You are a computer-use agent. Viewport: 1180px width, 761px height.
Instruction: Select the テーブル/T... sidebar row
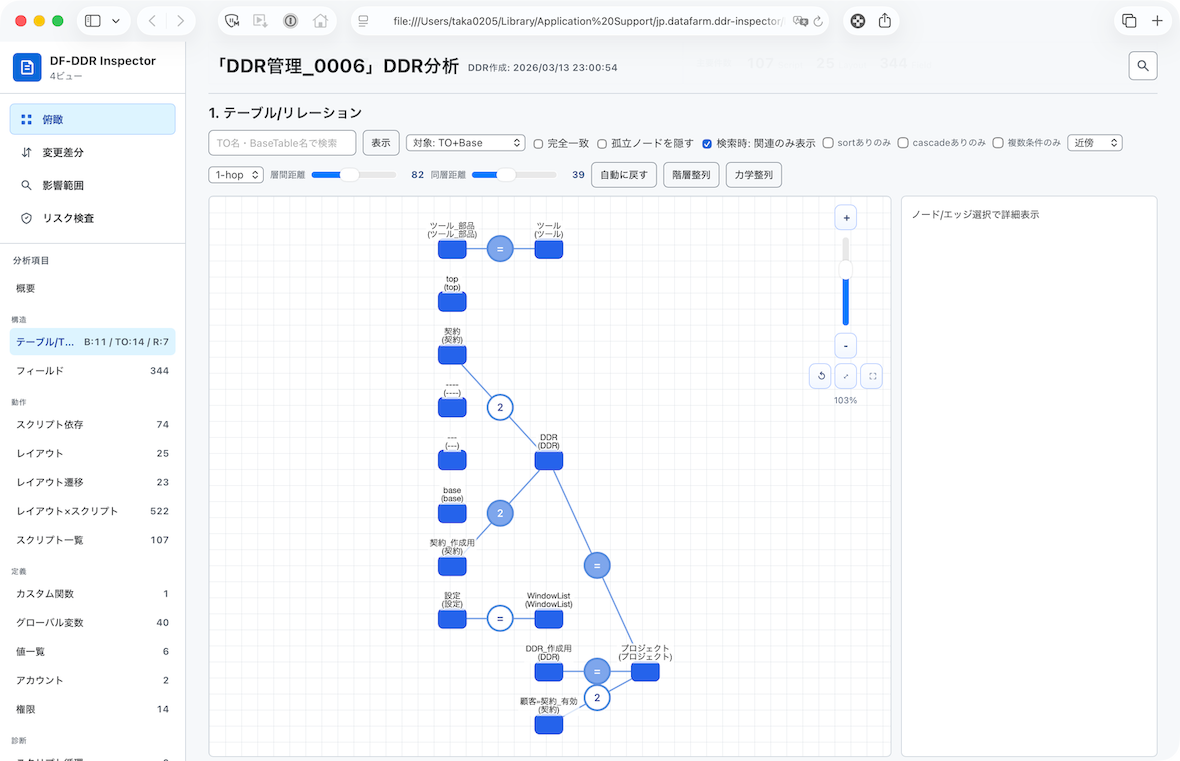pyautogui.click(x=93, y=342)
